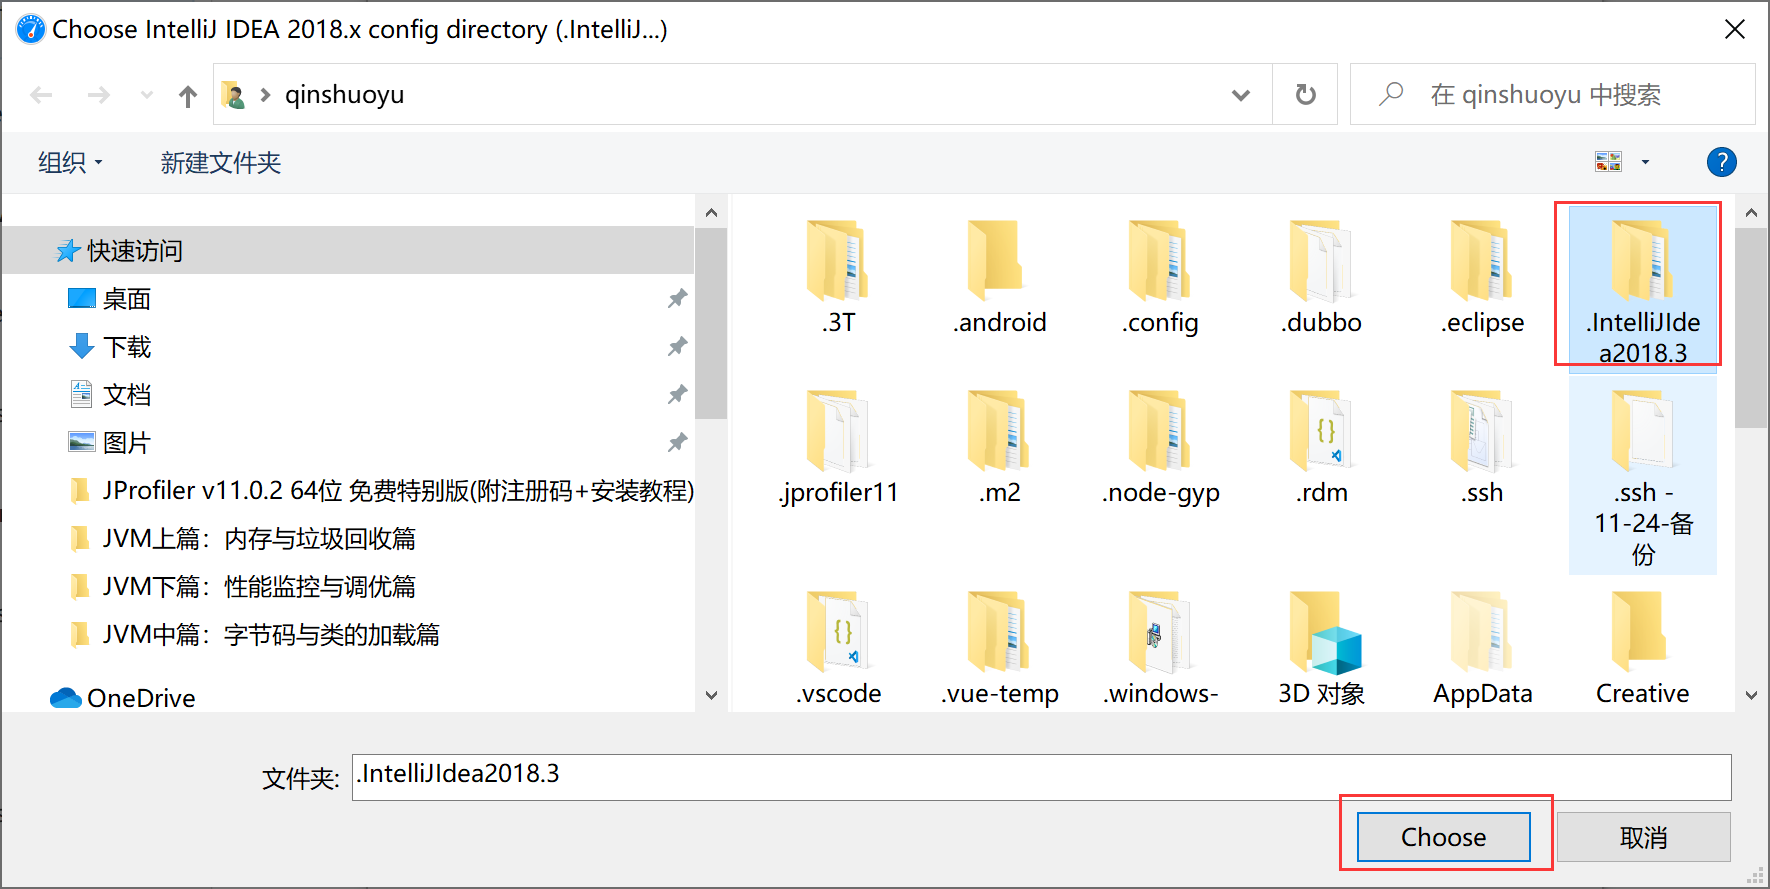Click navigation pane scroll up arrow

711,212
